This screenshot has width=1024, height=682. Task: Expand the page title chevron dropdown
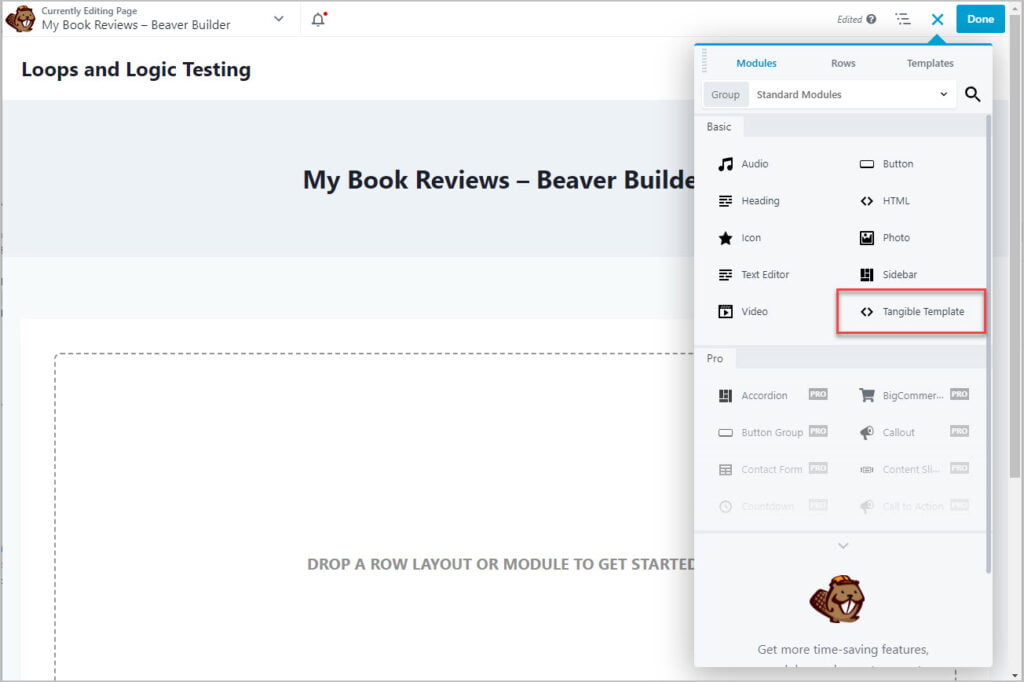point(279,19)
